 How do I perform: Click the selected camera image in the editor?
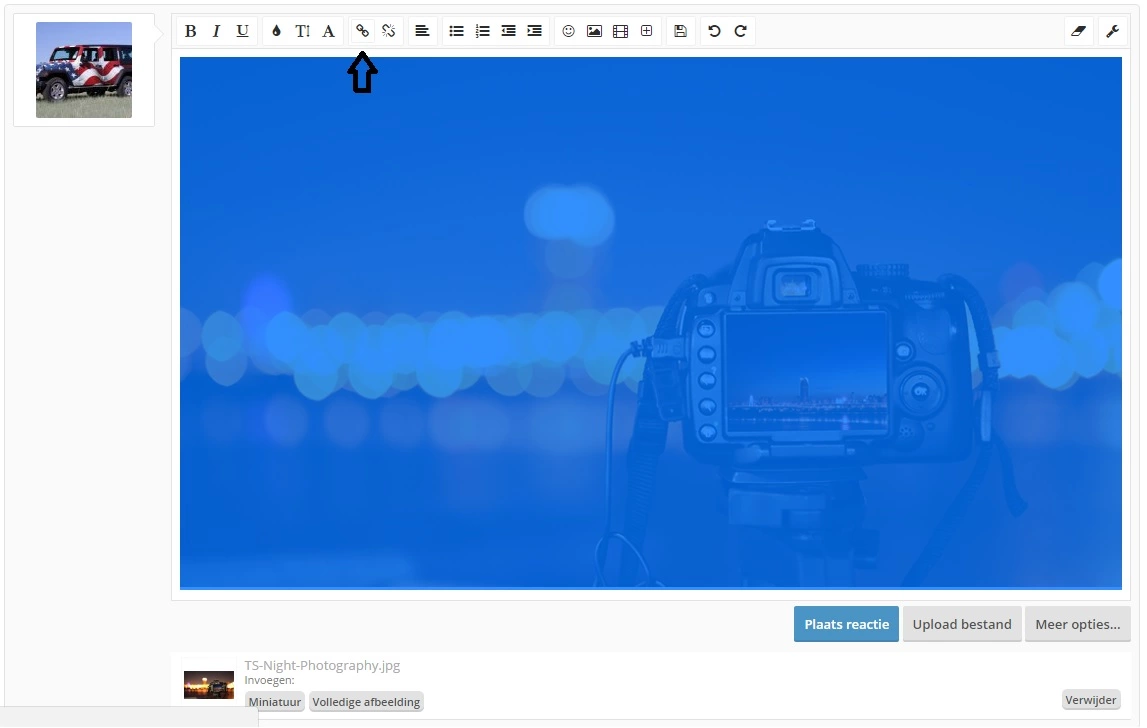click(x=650, y=323)
